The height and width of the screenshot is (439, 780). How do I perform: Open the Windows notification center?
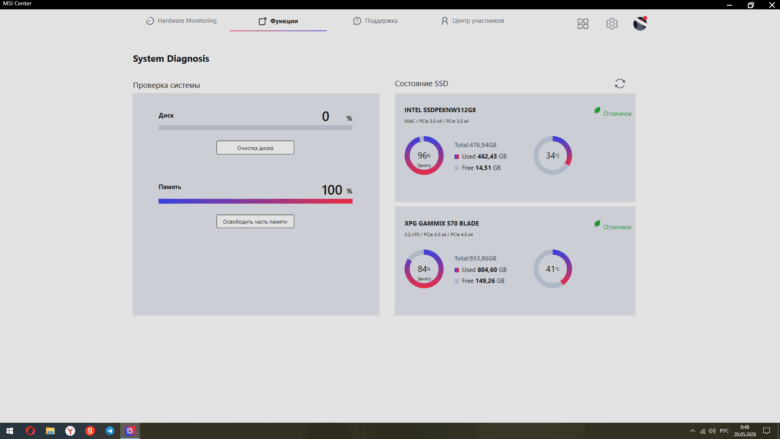click(767, 431)
